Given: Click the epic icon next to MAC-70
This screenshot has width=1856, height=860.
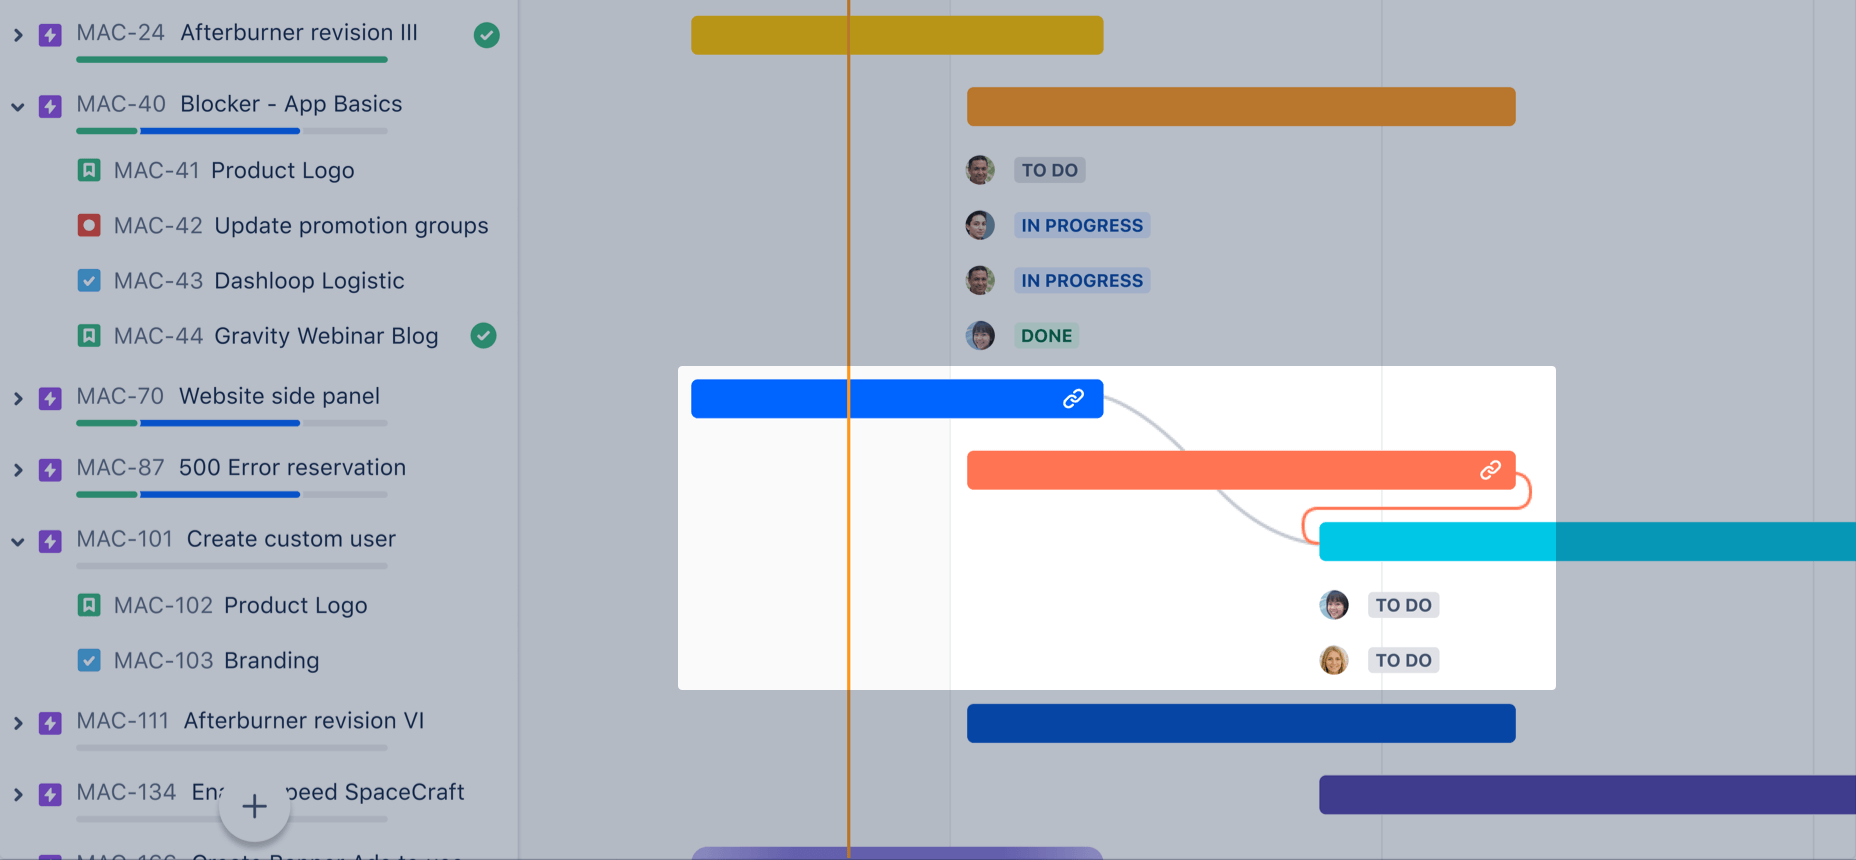Looking at the screenshot, I should tap(50, 398).
